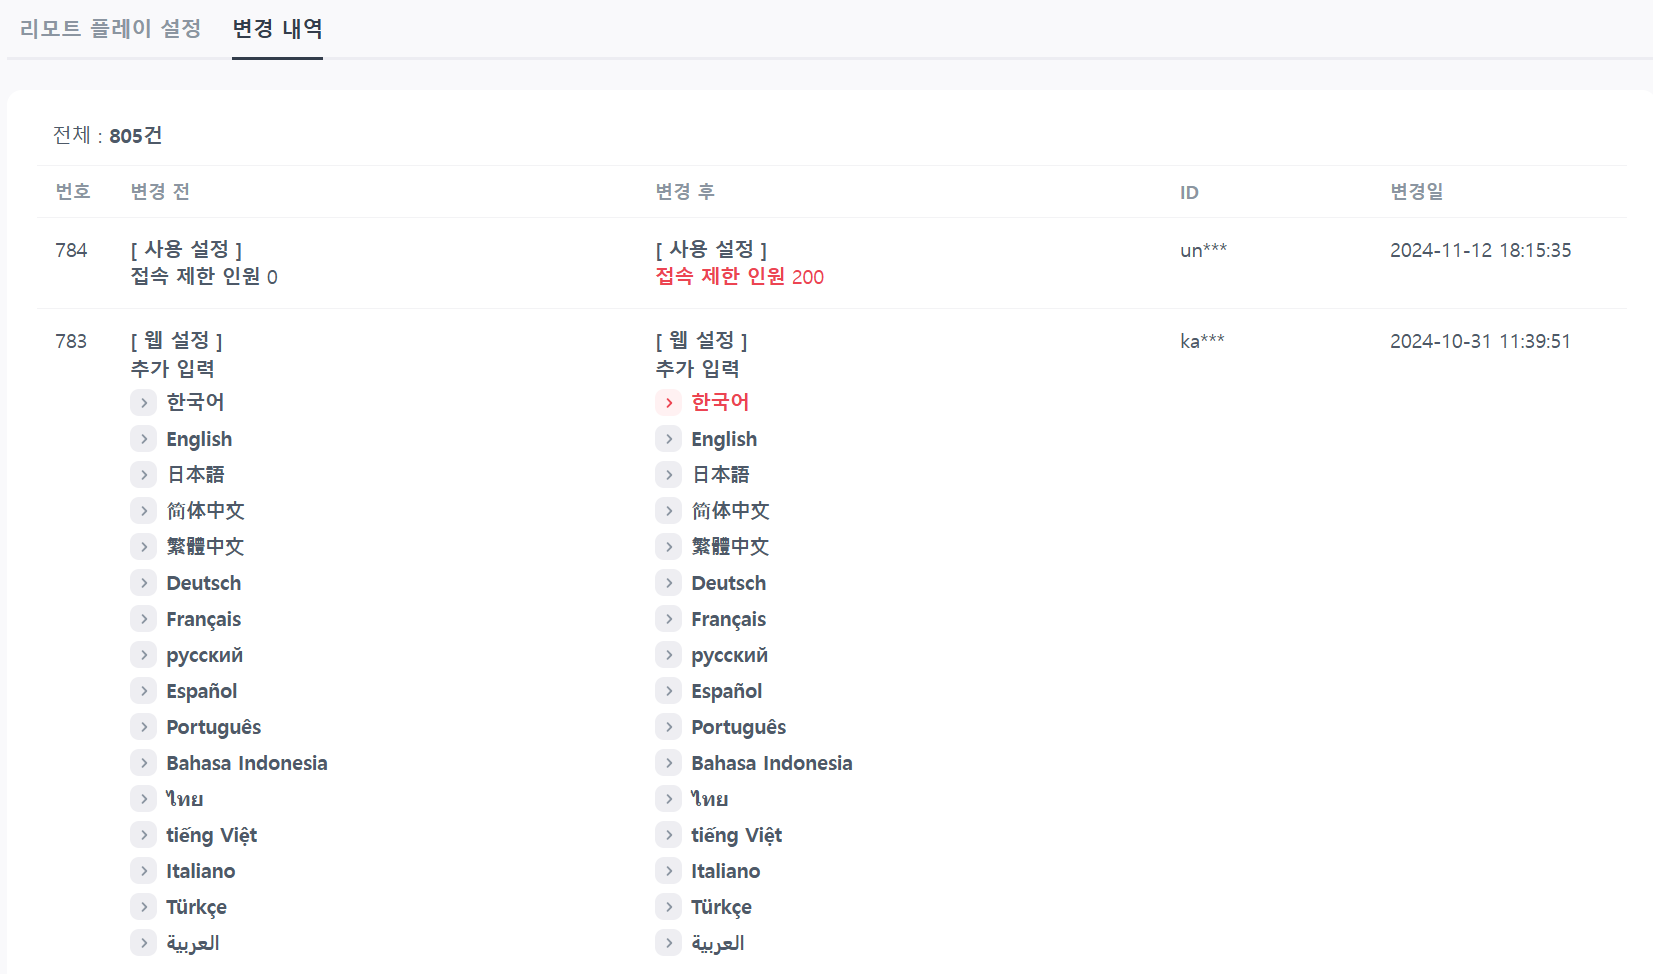
Task: Expand English chevron in 변경 전 column
Action: point(144,439)
